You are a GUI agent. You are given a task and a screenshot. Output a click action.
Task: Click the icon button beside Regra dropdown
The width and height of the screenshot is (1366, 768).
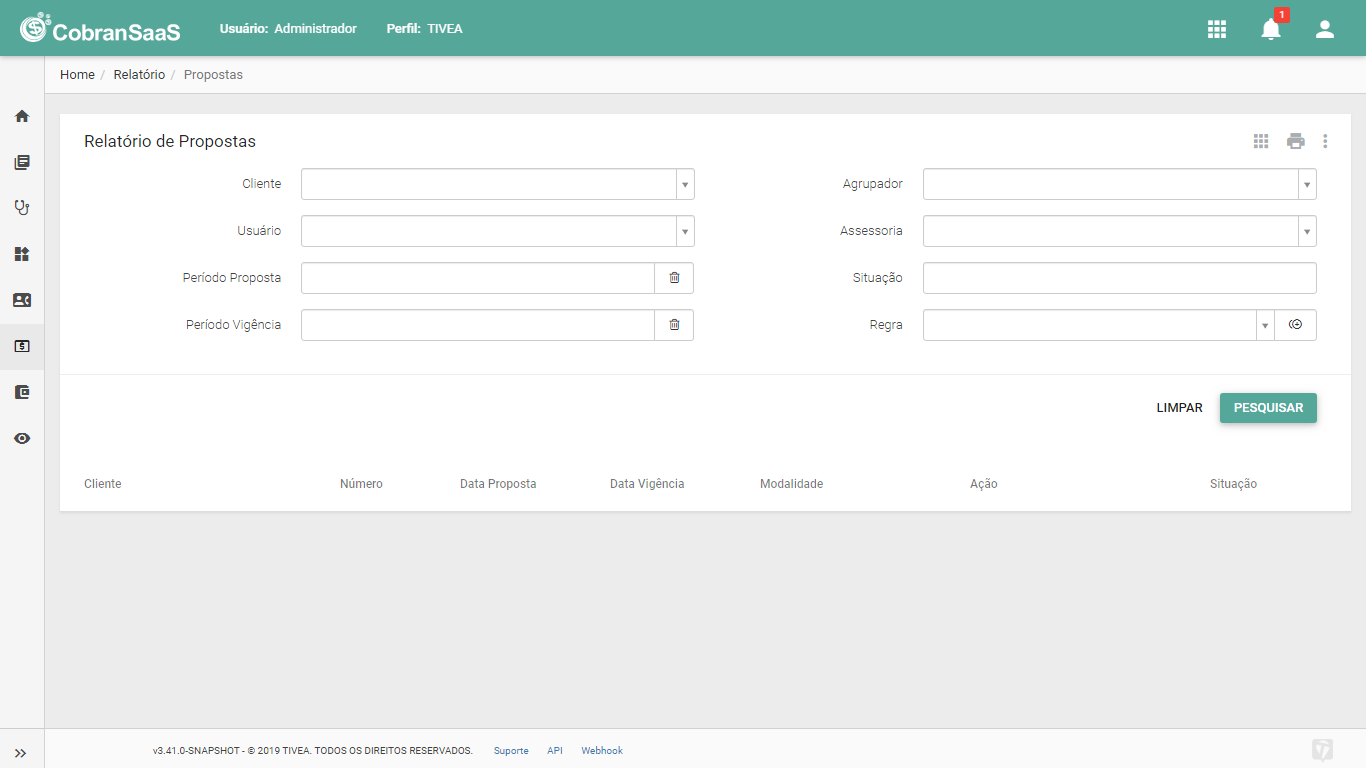(x=1296, y=325)
